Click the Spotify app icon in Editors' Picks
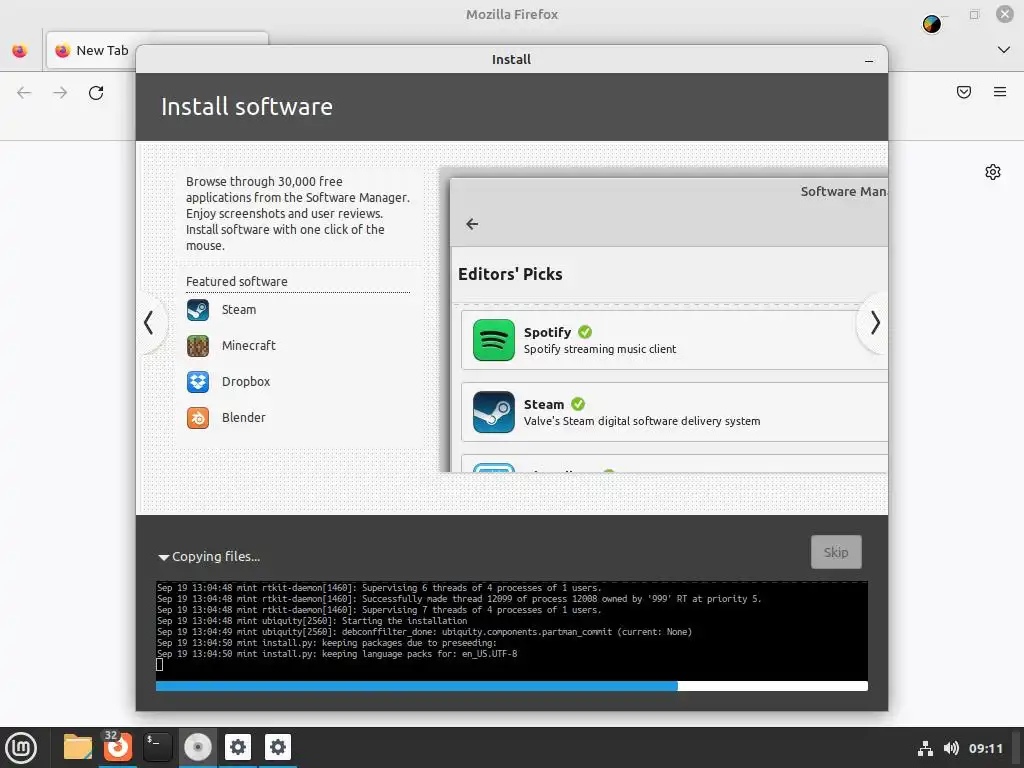This screenshot has height=768, width=1024. (x=494, y=340)
